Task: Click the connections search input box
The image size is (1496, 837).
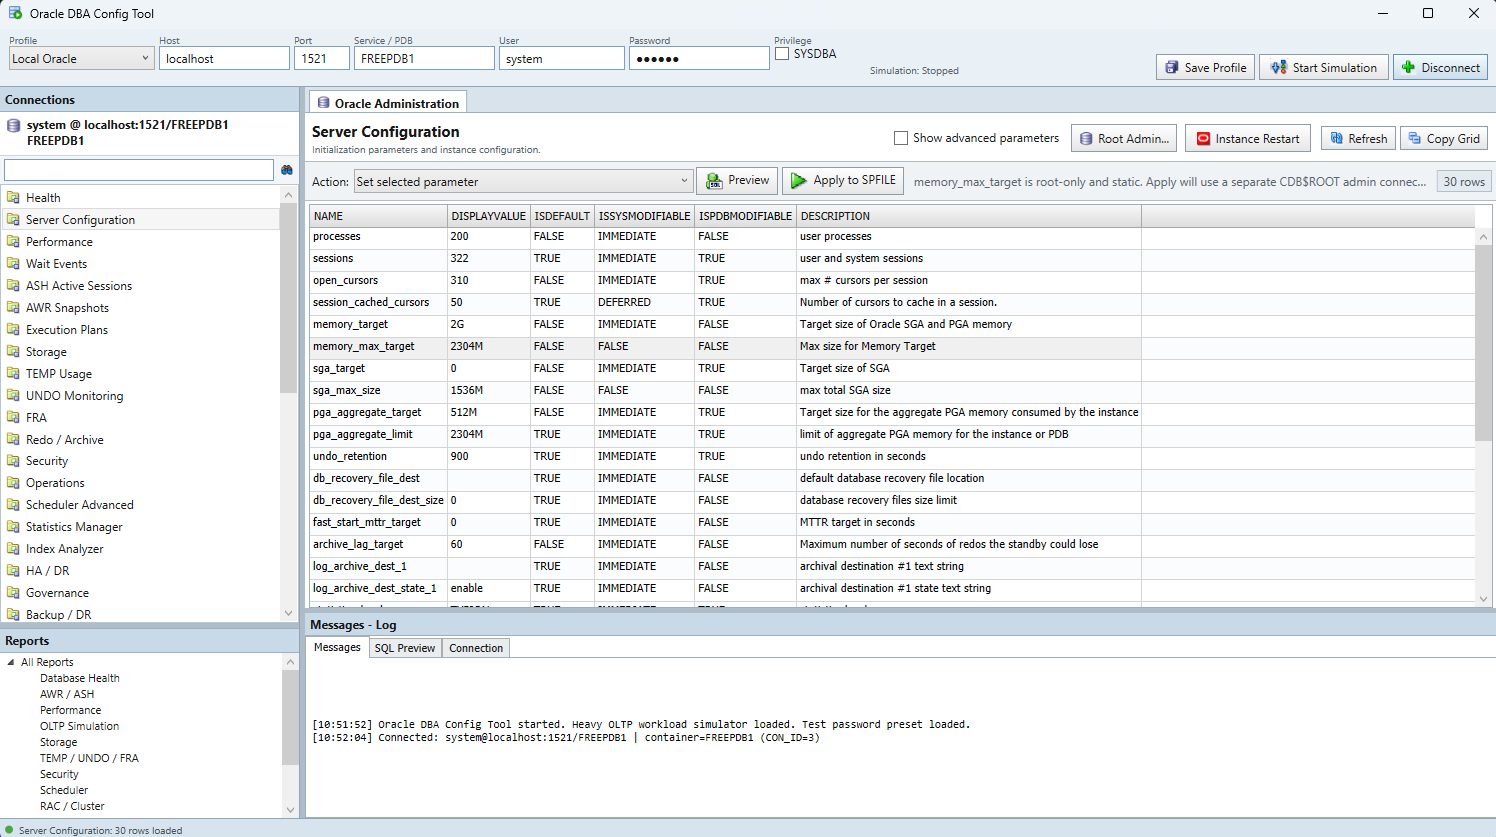Action: (x=139, y=170)
